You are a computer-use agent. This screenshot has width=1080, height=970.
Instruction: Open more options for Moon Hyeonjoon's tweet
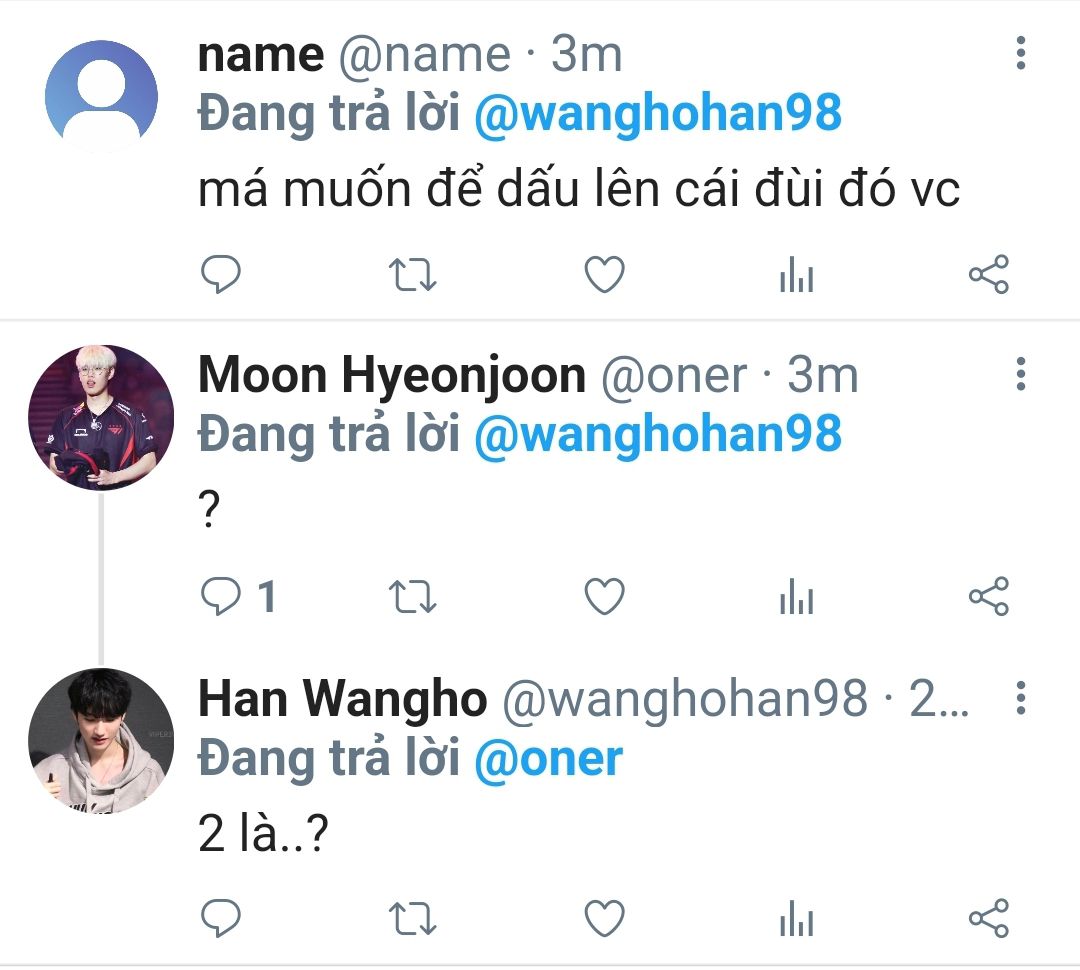(1020, 374)
